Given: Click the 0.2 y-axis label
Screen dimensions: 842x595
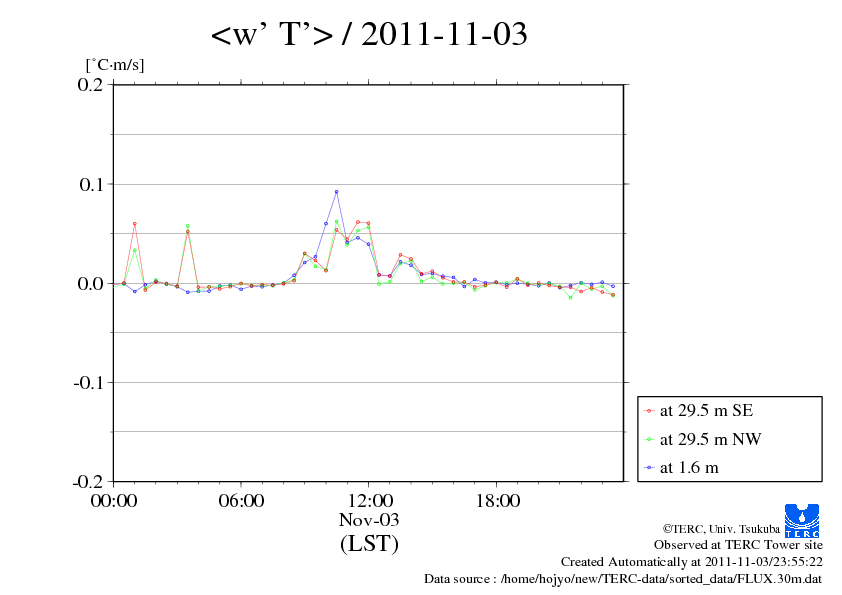Looking at the screenshot, I should pos(90,85).
